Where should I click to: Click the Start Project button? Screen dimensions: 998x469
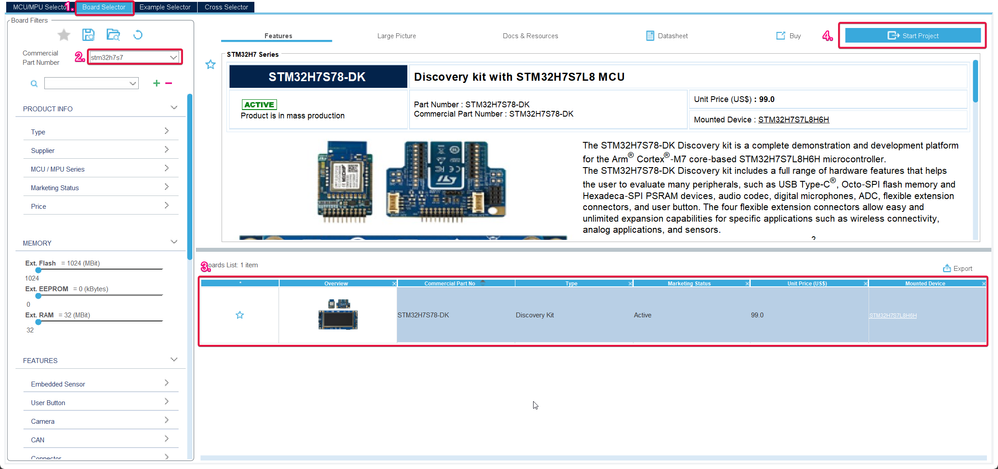[x=913, y=36]
